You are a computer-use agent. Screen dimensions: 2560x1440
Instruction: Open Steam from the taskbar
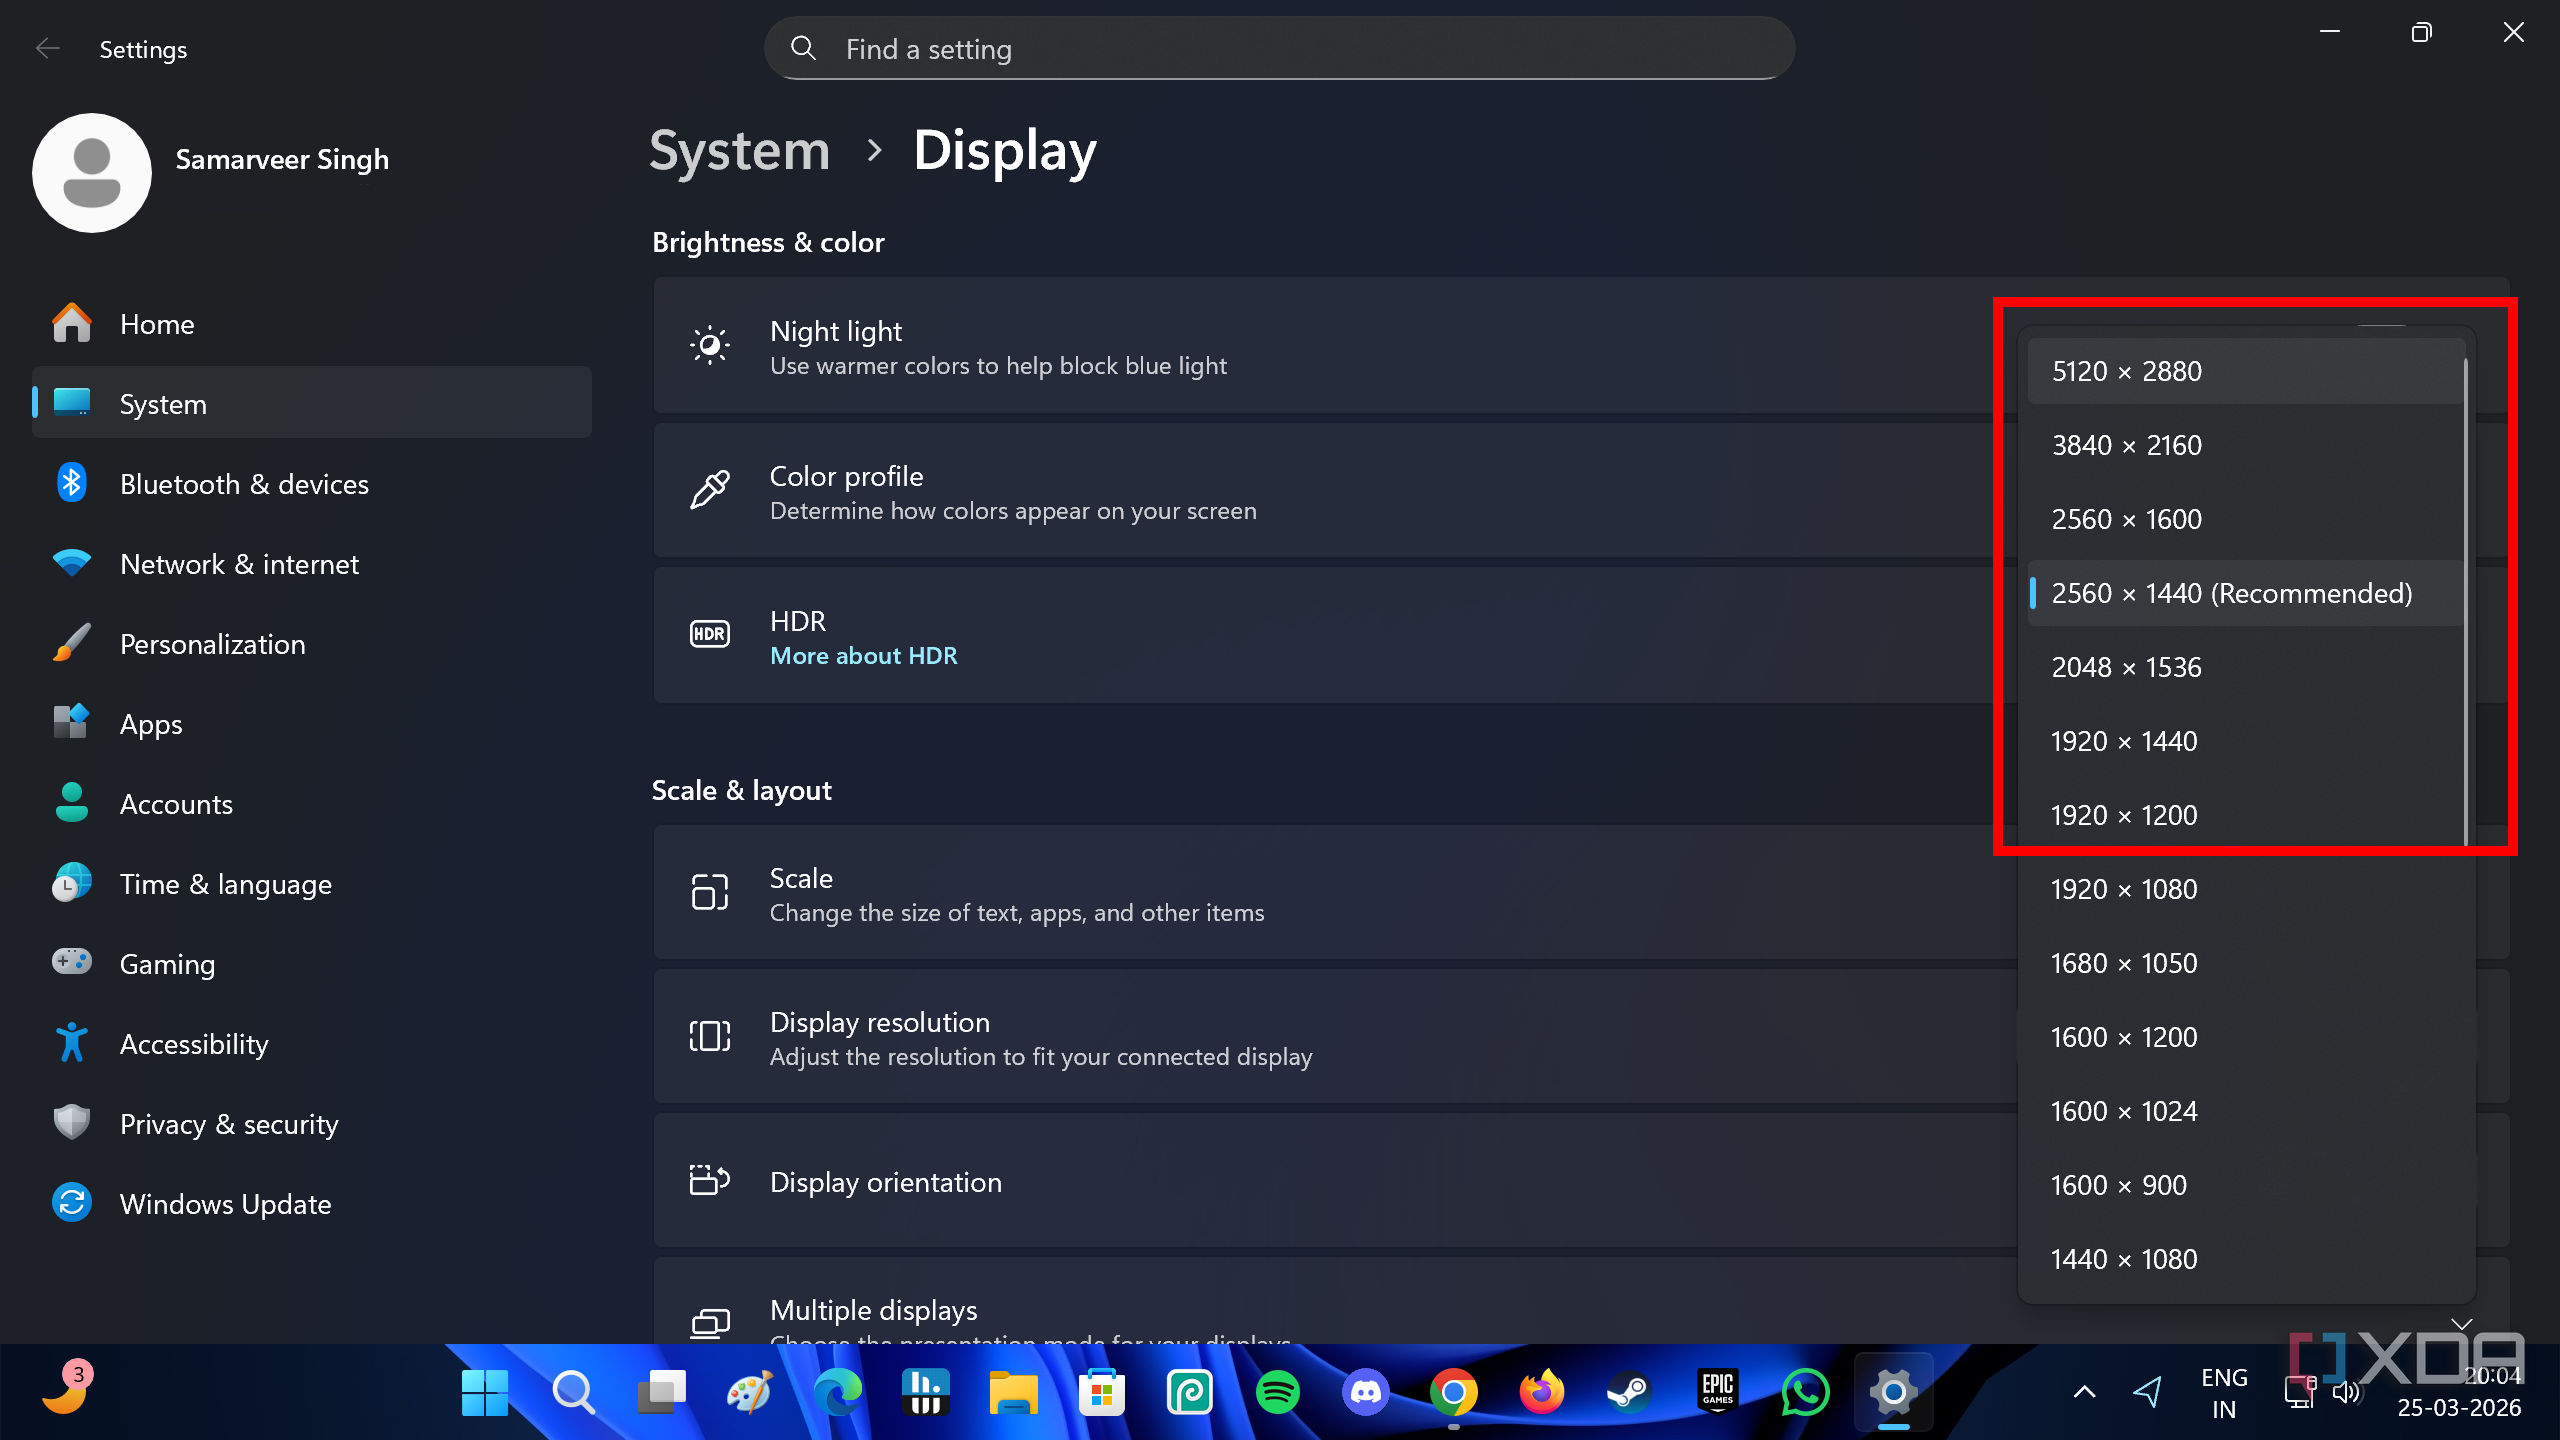click(x=1630, y=1392)
